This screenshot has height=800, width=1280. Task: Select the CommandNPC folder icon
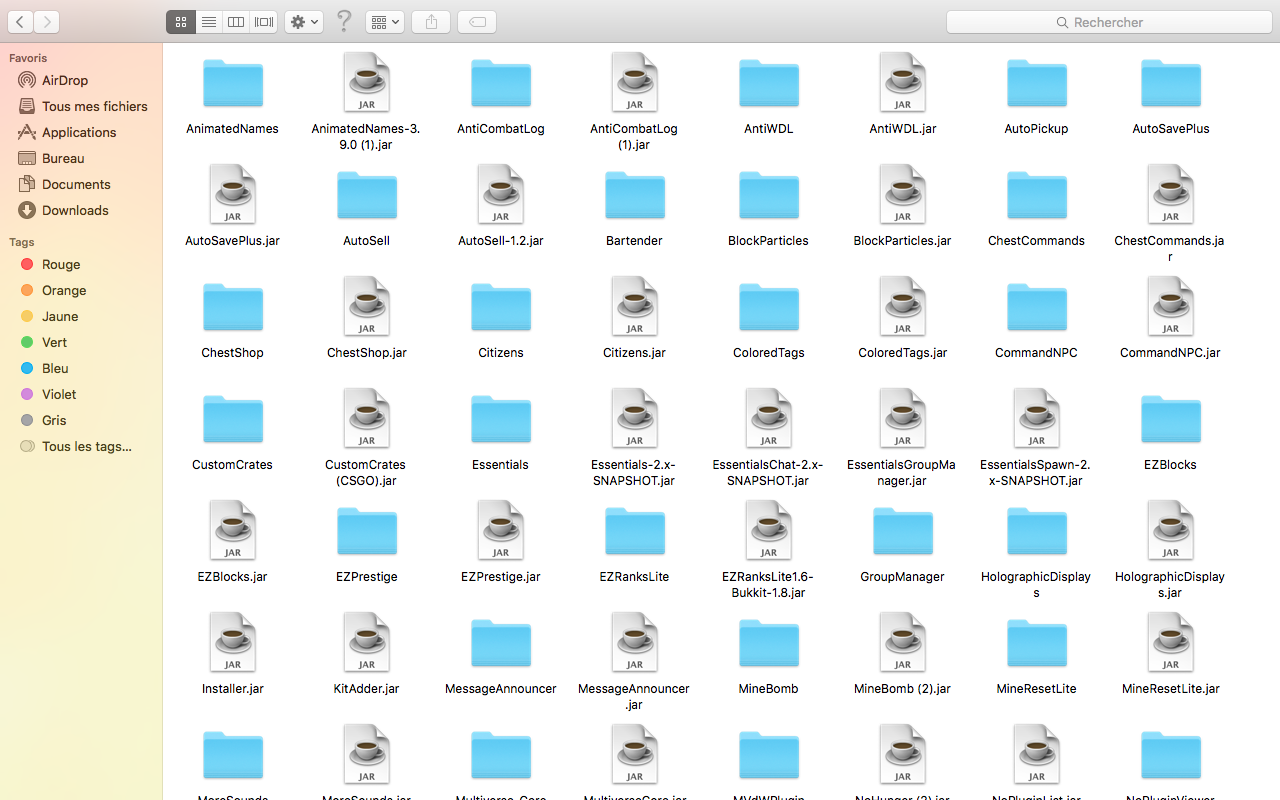(x=1037, y=307)
